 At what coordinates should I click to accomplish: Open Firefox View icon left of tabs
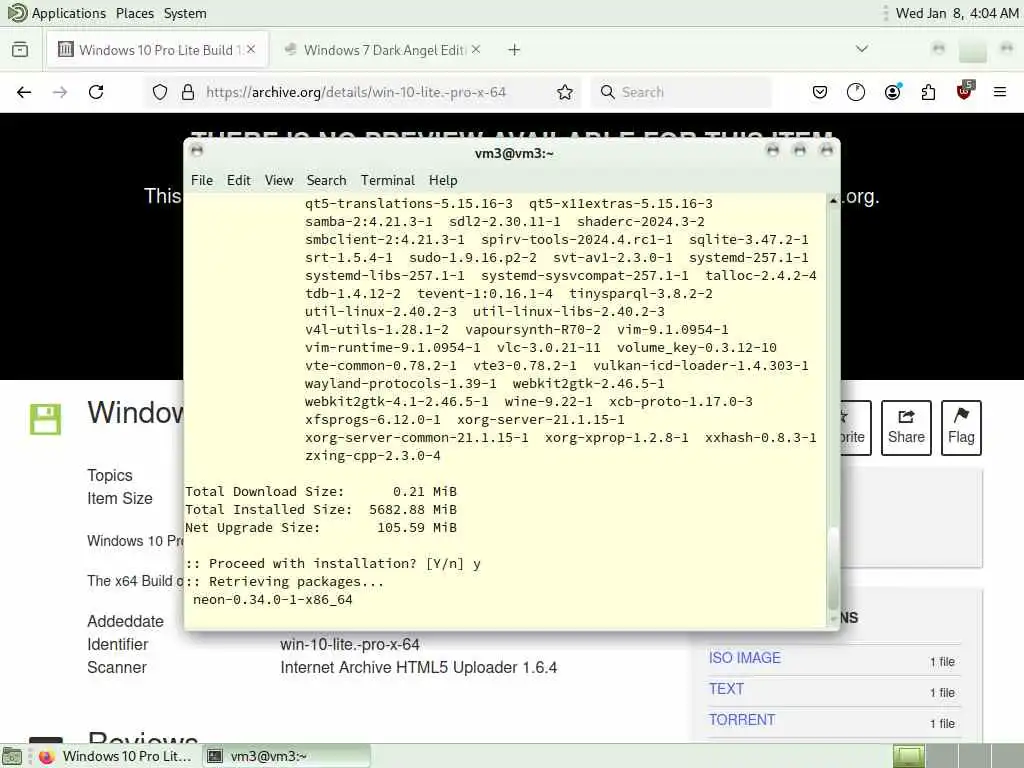(x=20, y=50)
